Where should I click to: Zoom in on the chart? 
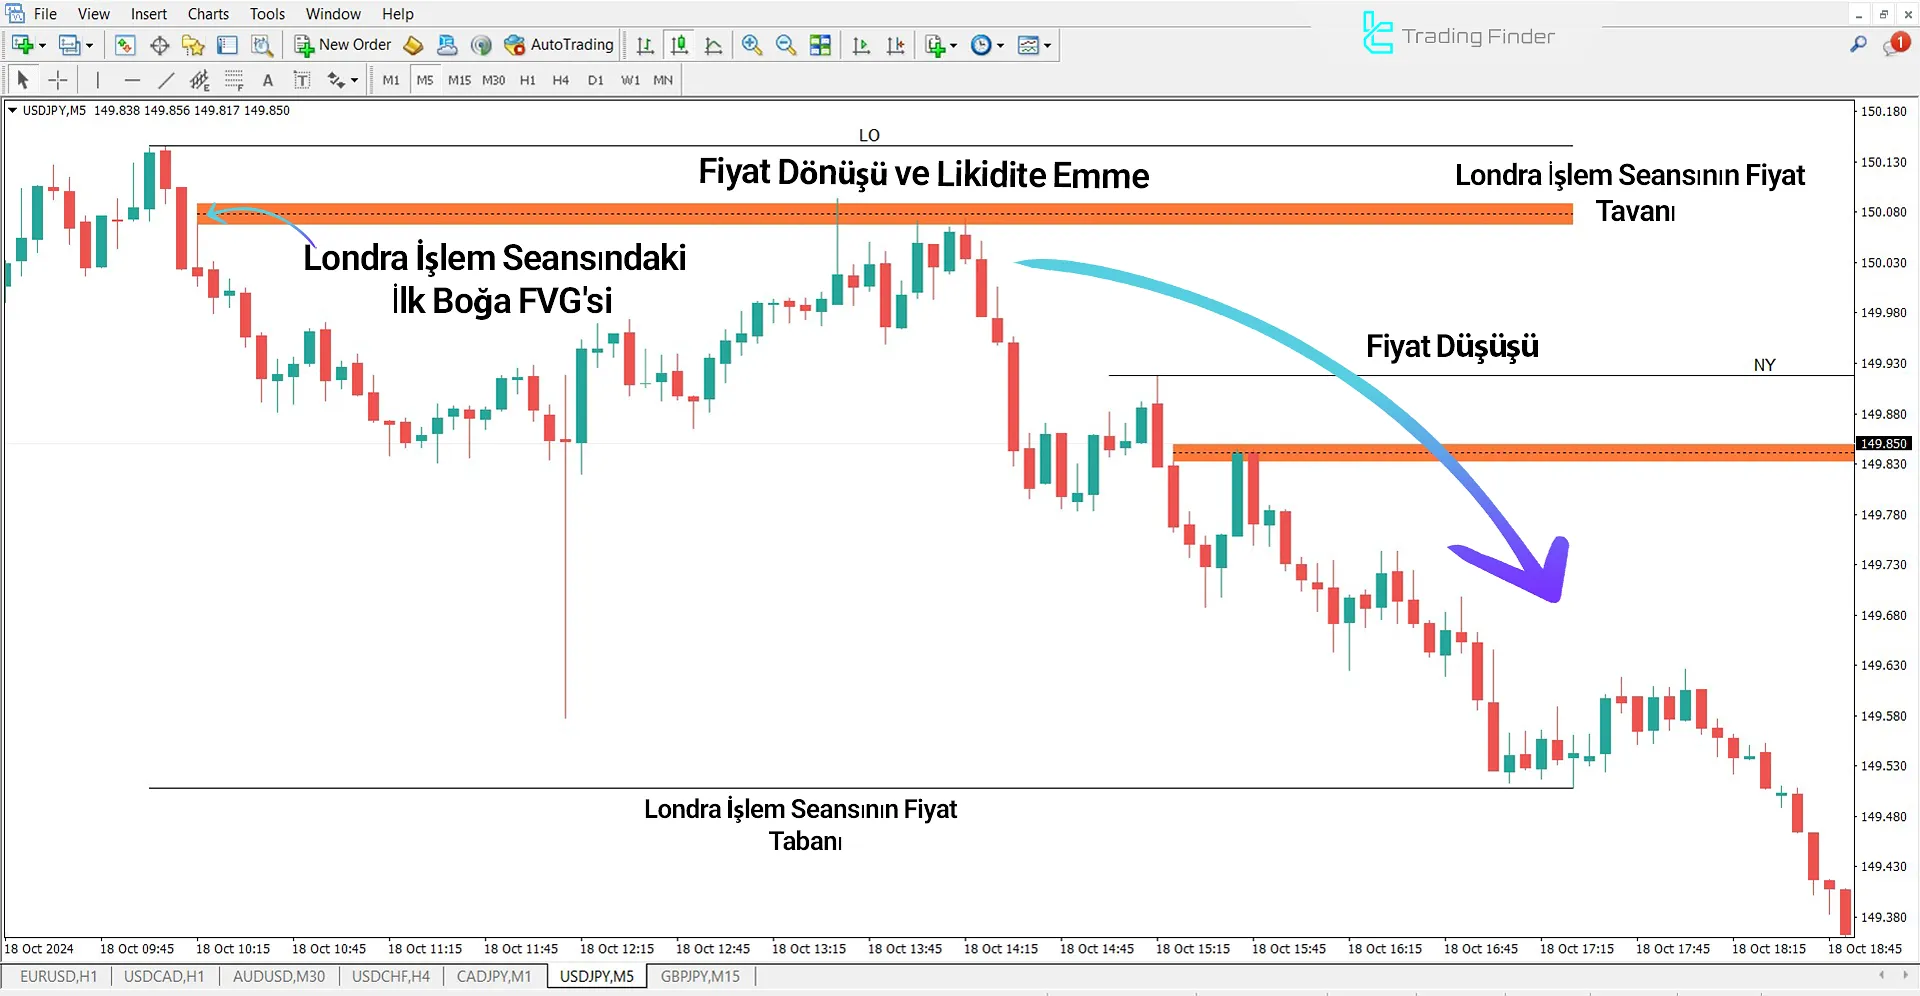point(752,44)
